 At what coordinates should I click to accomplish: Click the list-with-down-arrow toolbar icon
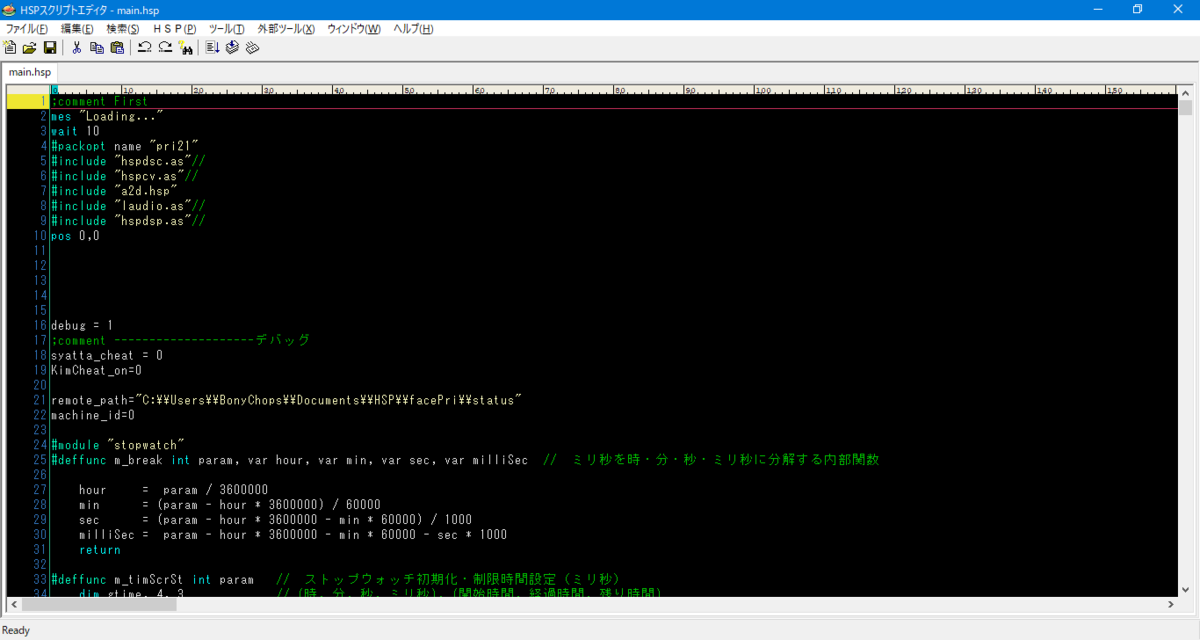click(x=212, y=47)
